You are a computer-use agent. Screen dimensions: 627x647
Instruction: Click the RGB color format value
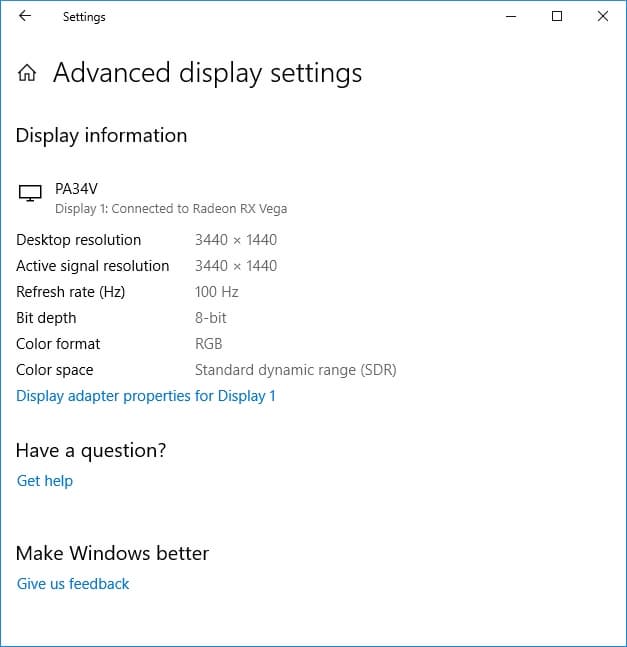click(208, 344)
